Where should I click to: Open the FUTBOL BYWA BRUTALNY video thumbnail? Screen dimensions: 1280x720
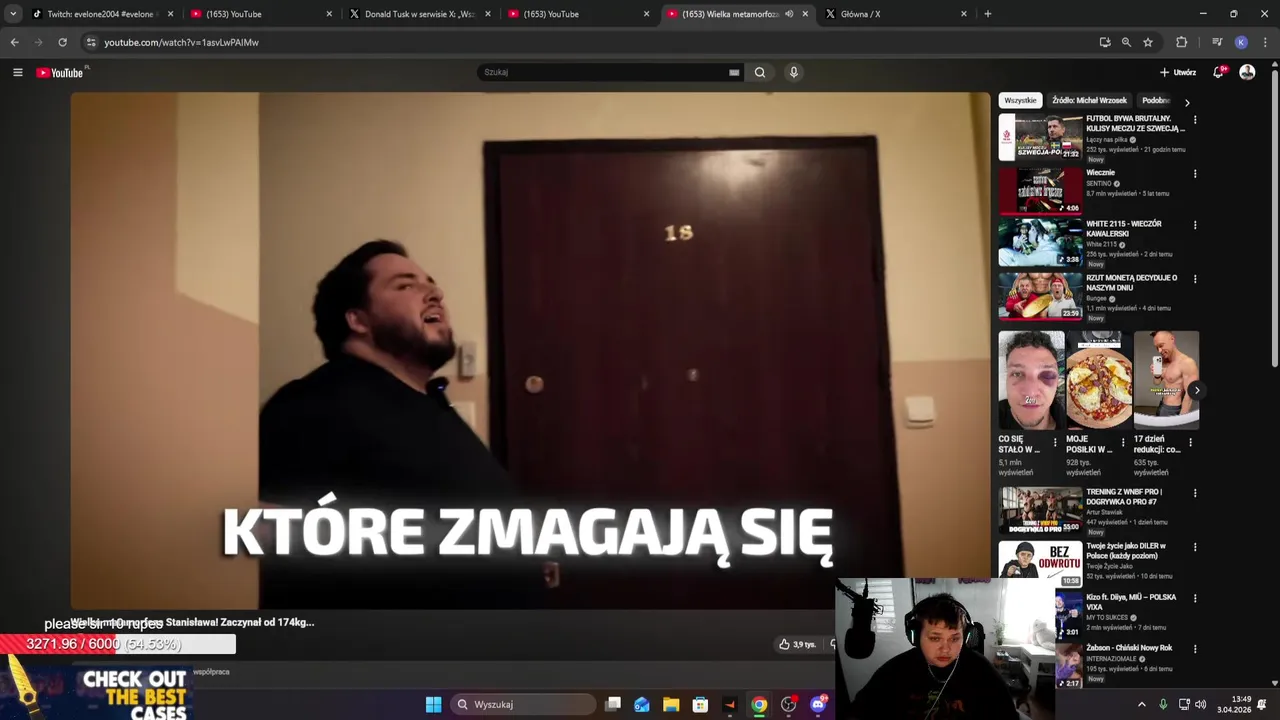pyautogui.click(x=1040, y=137)
